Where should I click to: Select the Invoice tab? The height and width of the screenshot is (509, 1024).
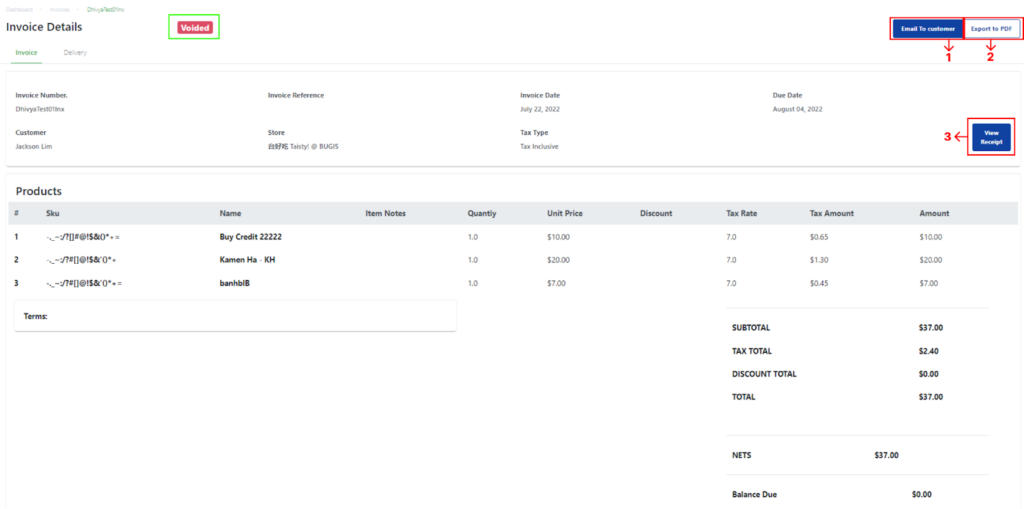click(x=26, y=52)
